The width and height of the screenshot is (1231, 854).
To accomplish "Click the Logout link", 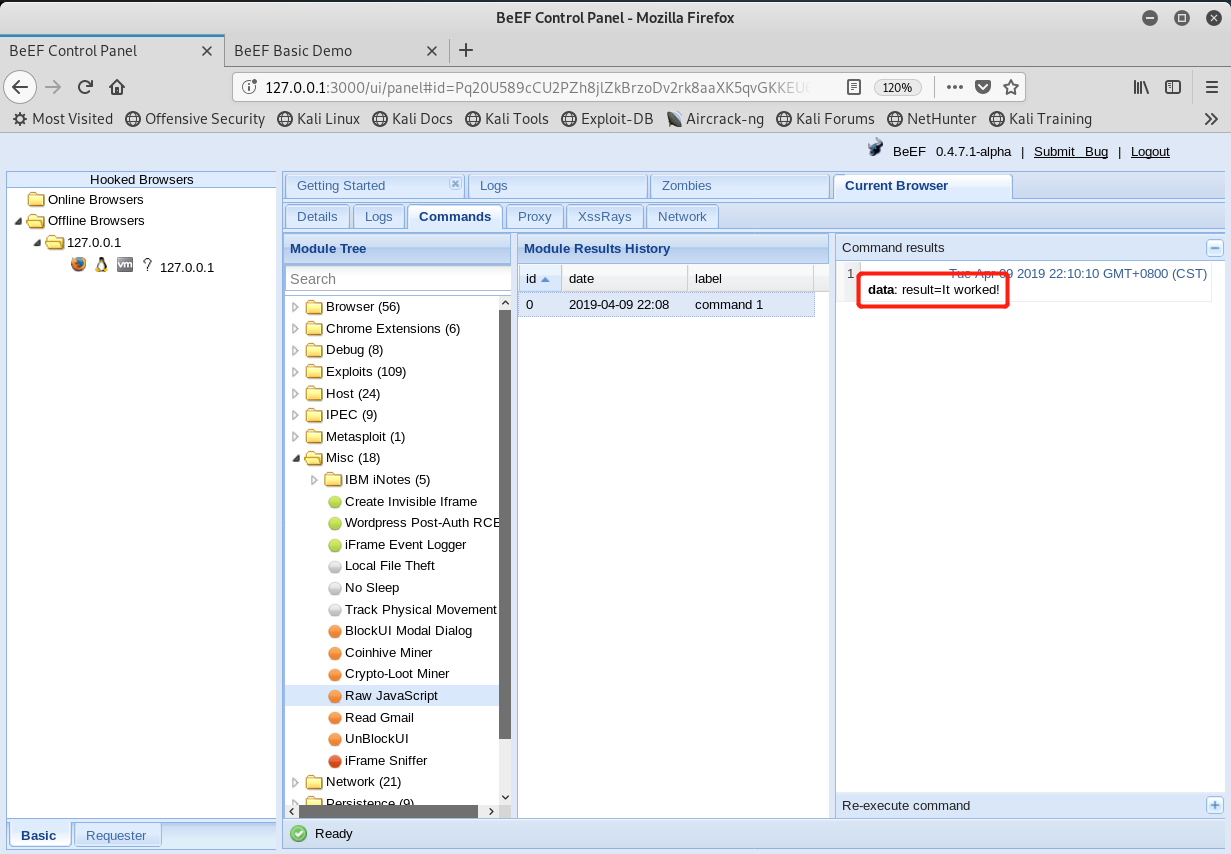I will [1150, 152].
